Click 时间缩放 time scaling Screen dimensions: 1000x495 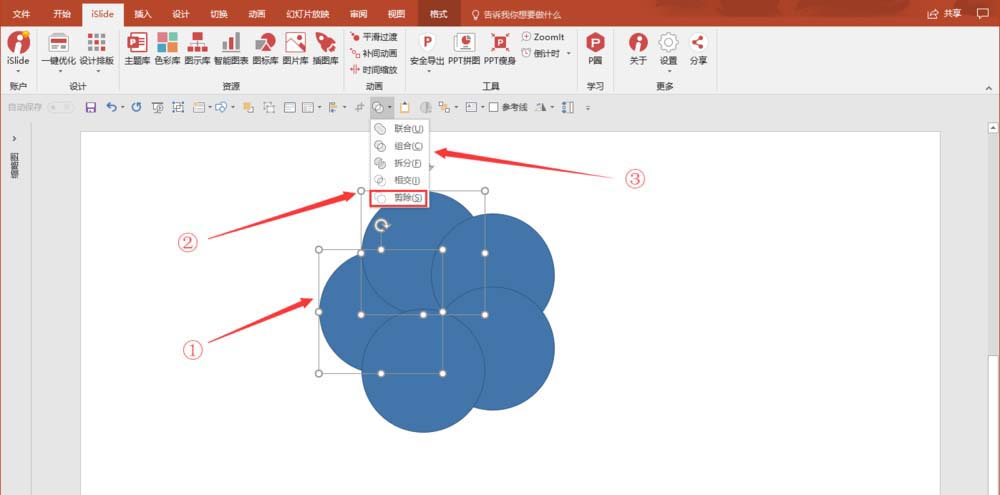tap(374, 70)
